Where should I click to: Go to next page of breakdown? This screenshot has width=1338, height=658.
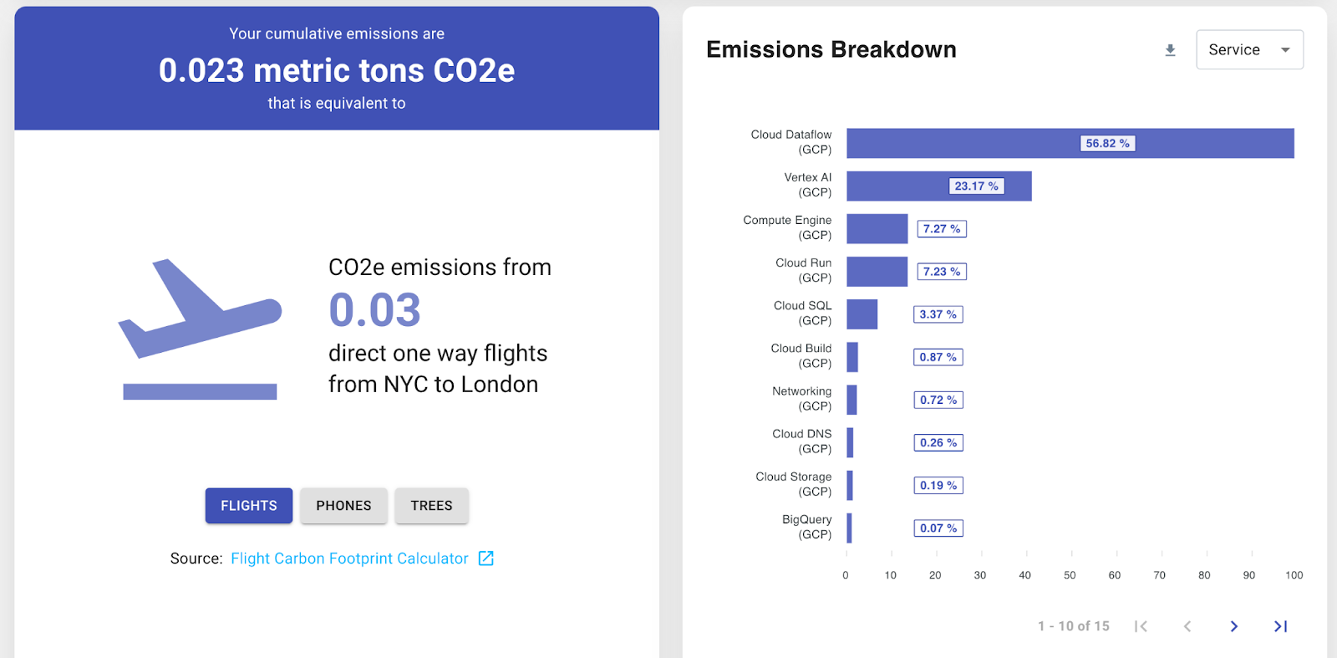1234,626
